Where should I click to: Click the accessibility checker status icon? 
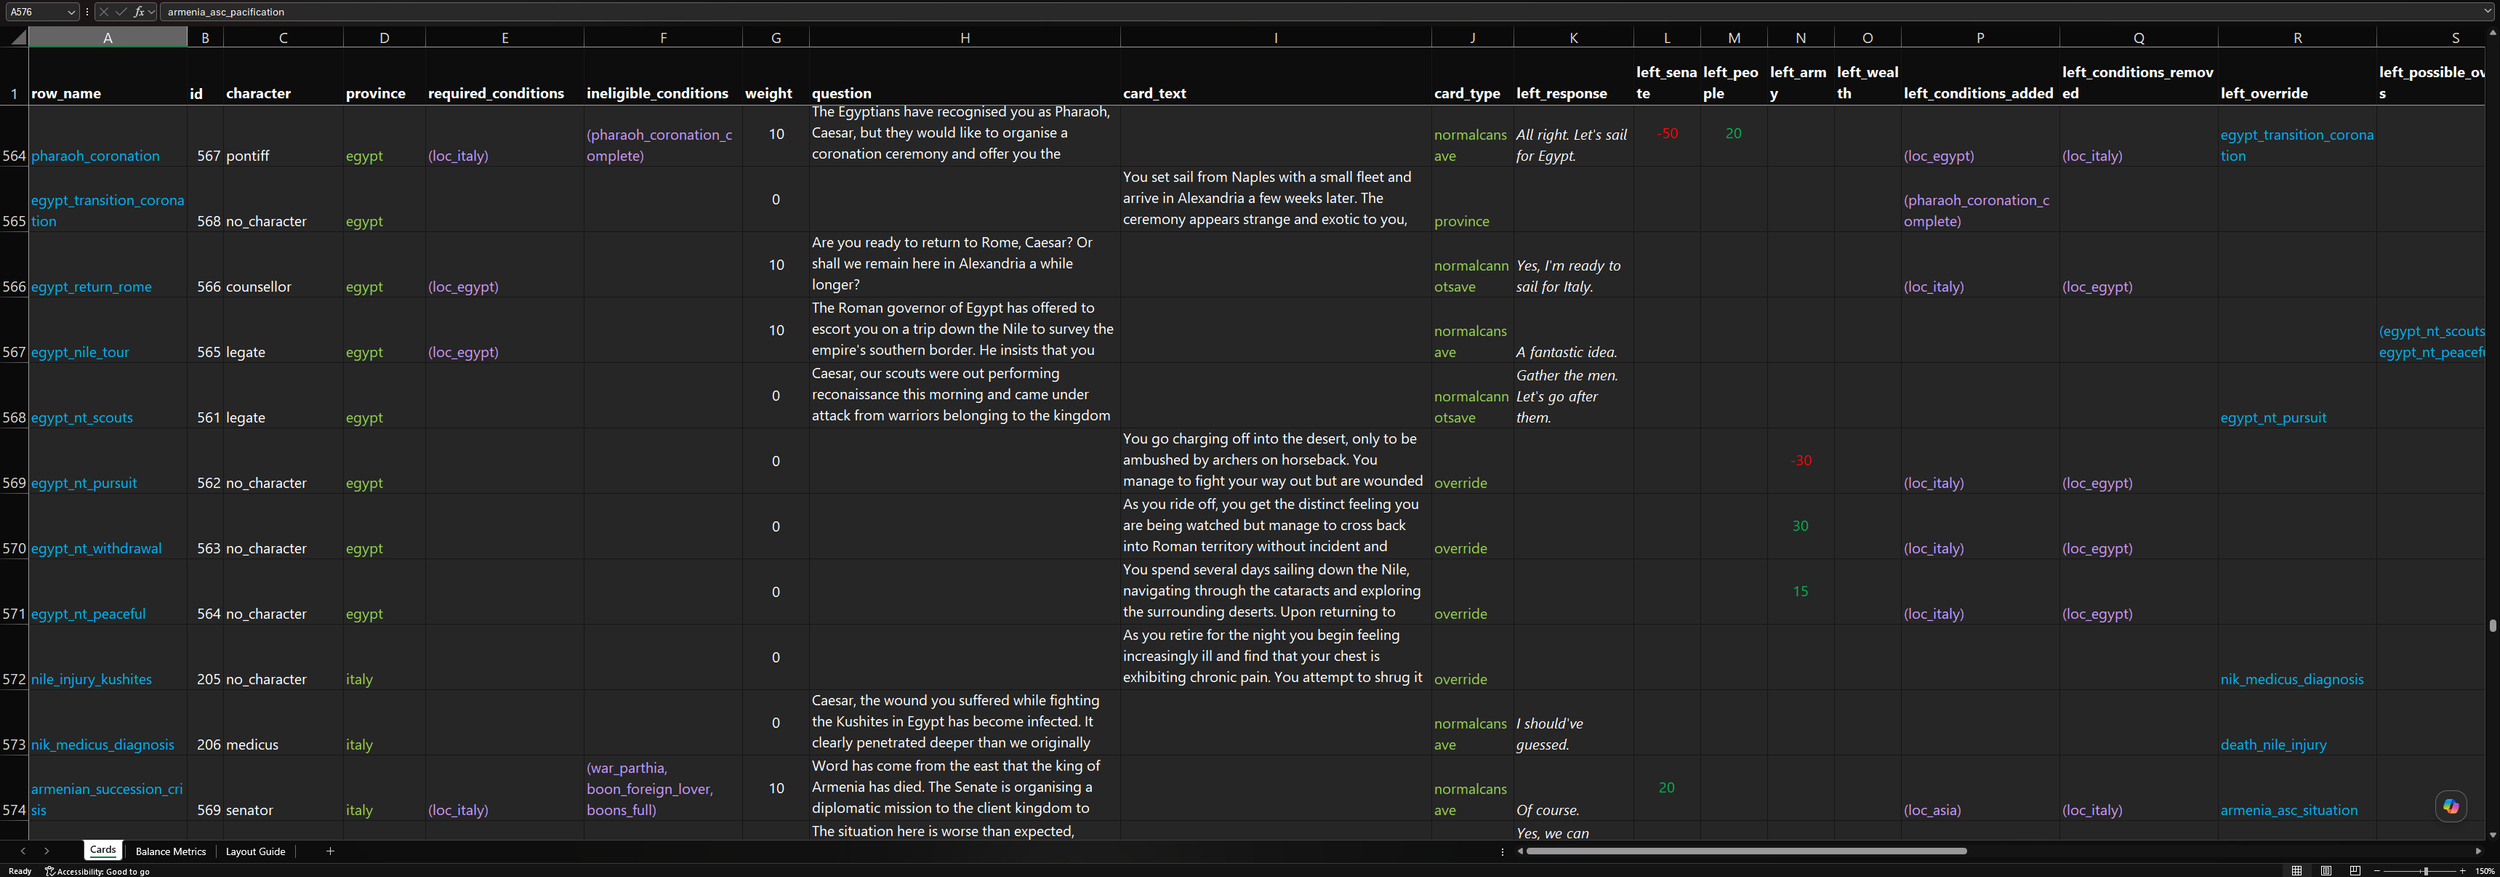(x=50, y=871)
